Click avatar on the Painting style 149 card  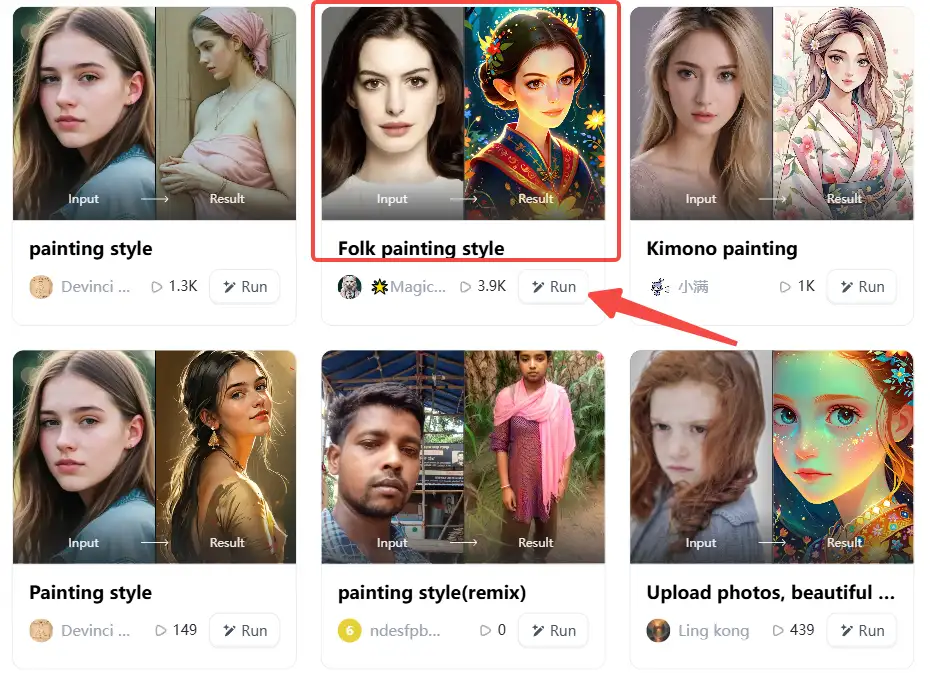tap(41, 631)
